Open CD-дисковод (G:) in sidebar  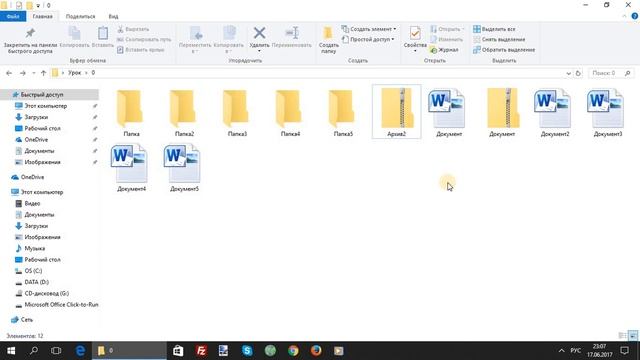(47, 293)
